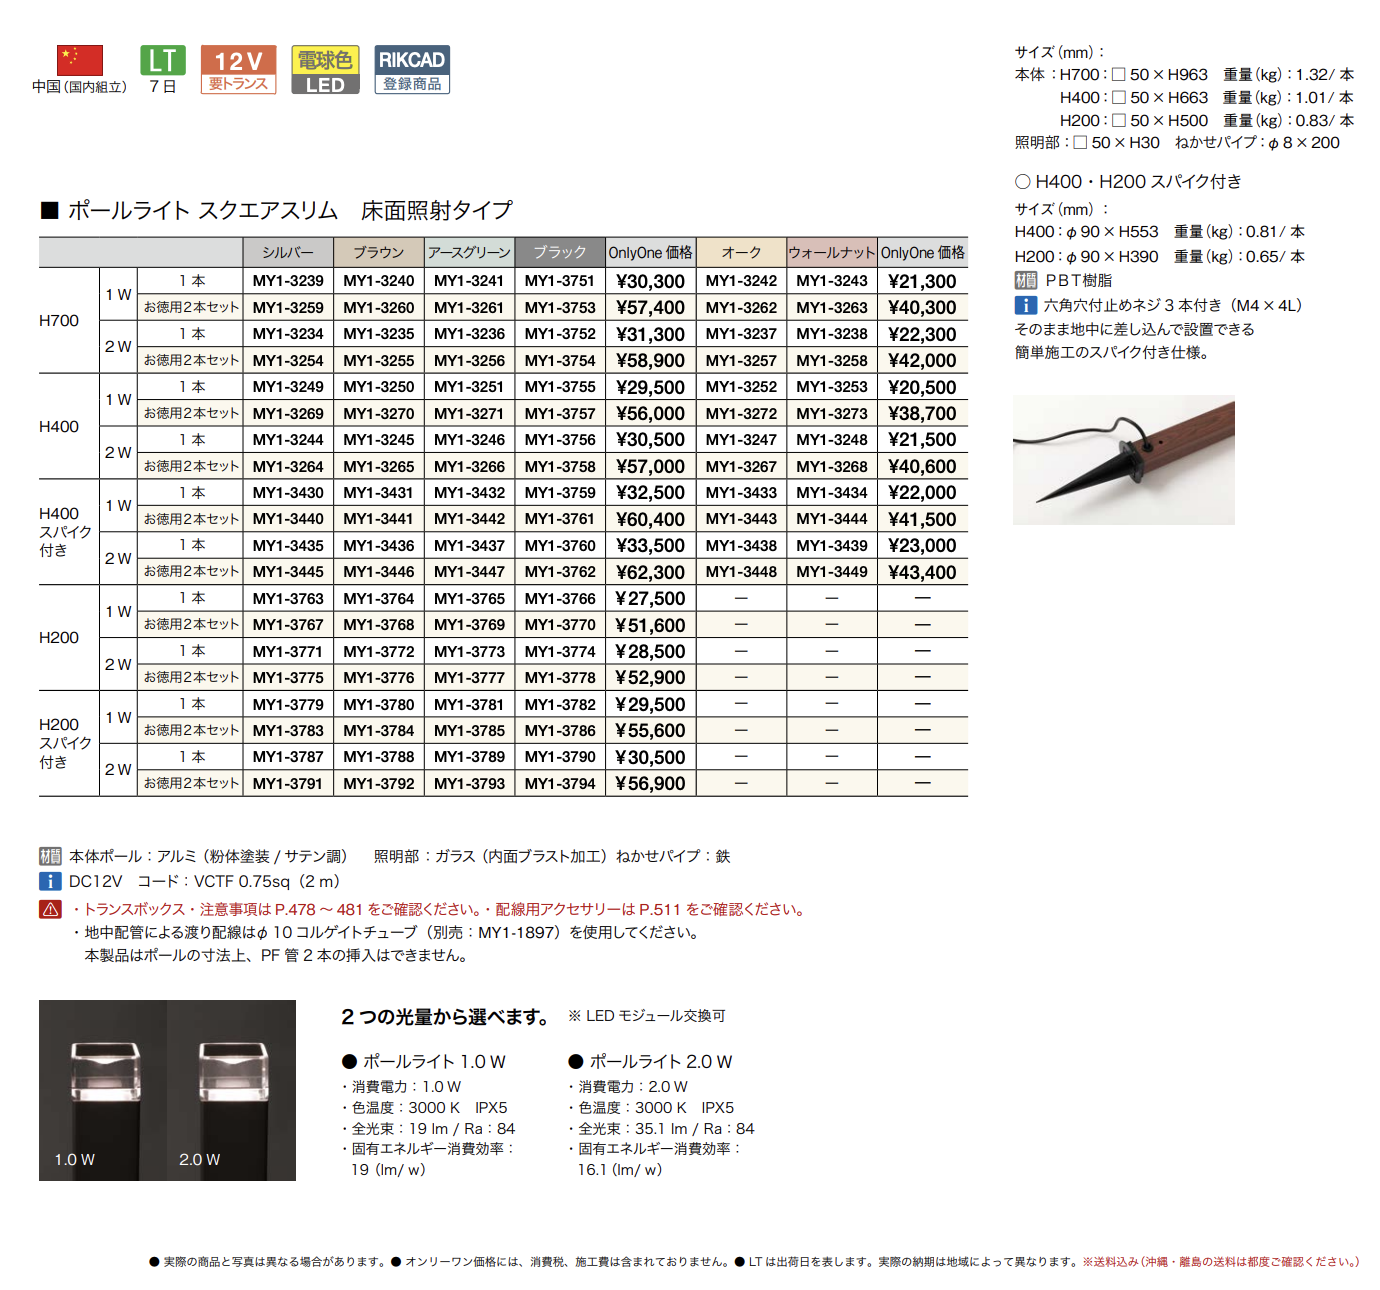Image resolution: width=1380 pixels, height=1290 pixels.
Task: Click the material icon beside 本体ポール
Action: click(x=50, y=856)
